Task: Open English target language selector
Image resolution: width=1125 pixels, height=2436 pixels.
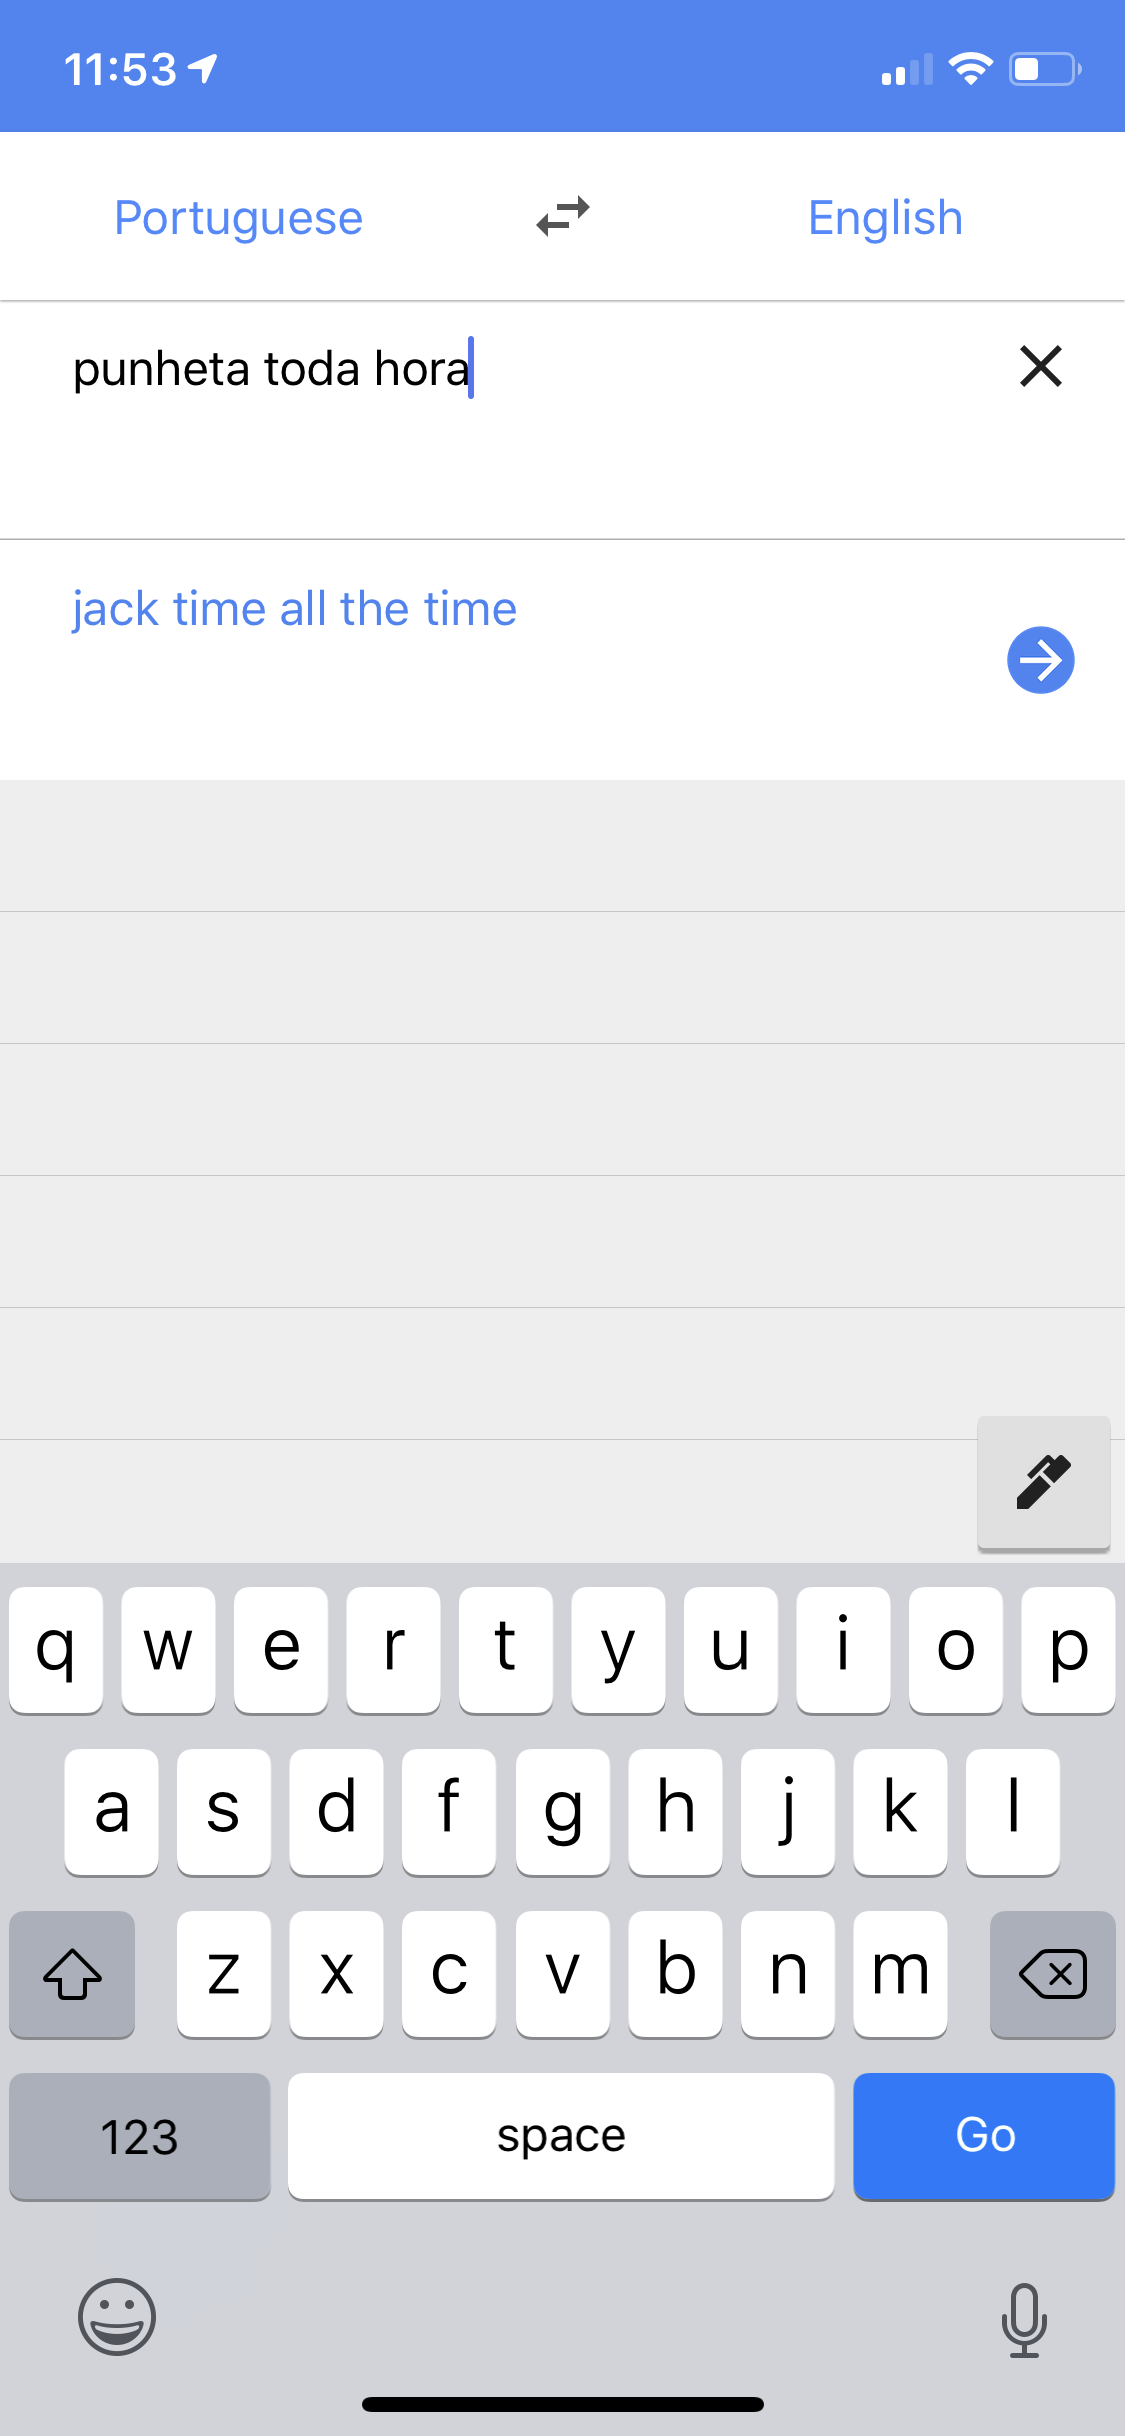Action: 885,217
